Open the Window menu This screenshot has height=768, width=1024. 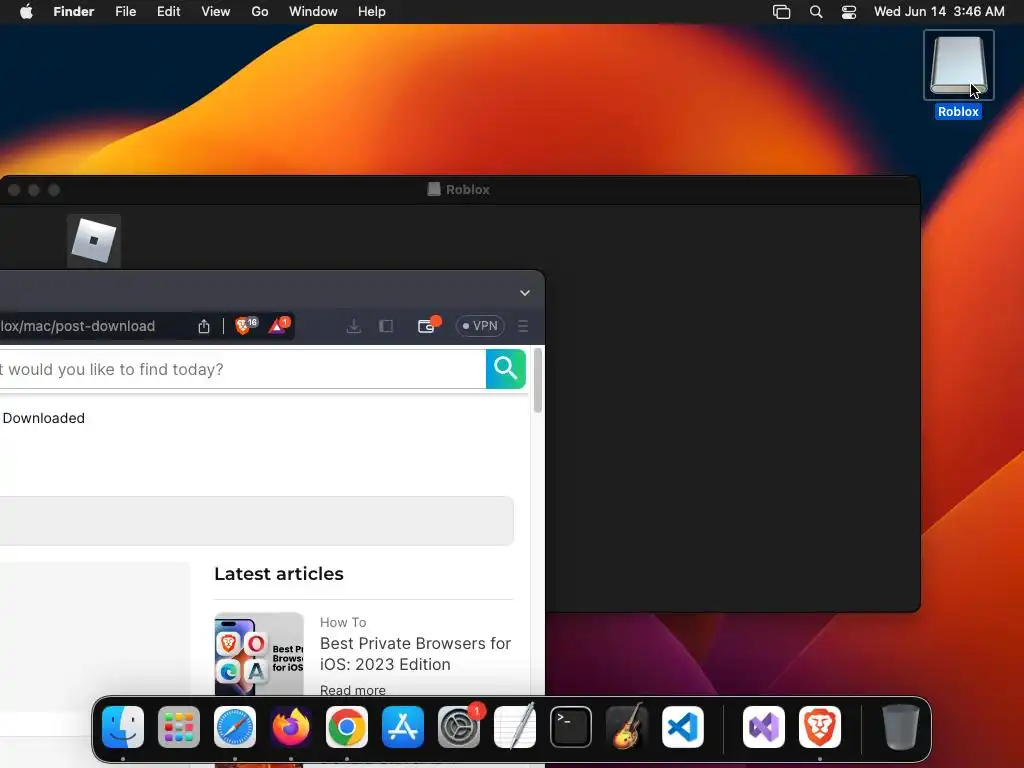[x=313, y=12]
